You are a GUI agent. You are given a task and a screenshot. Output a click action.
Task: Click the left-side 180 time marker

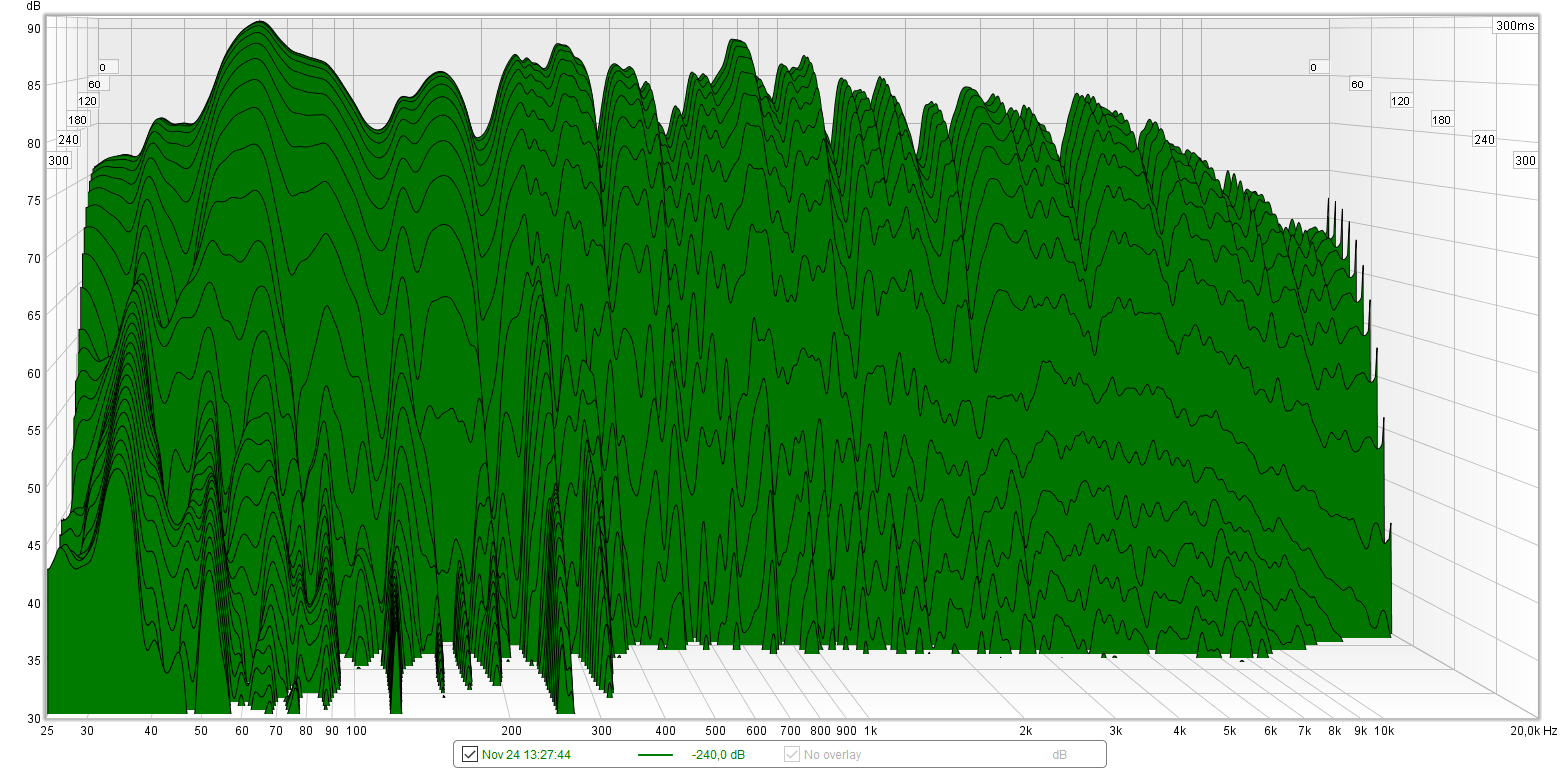tap(77, 120)
